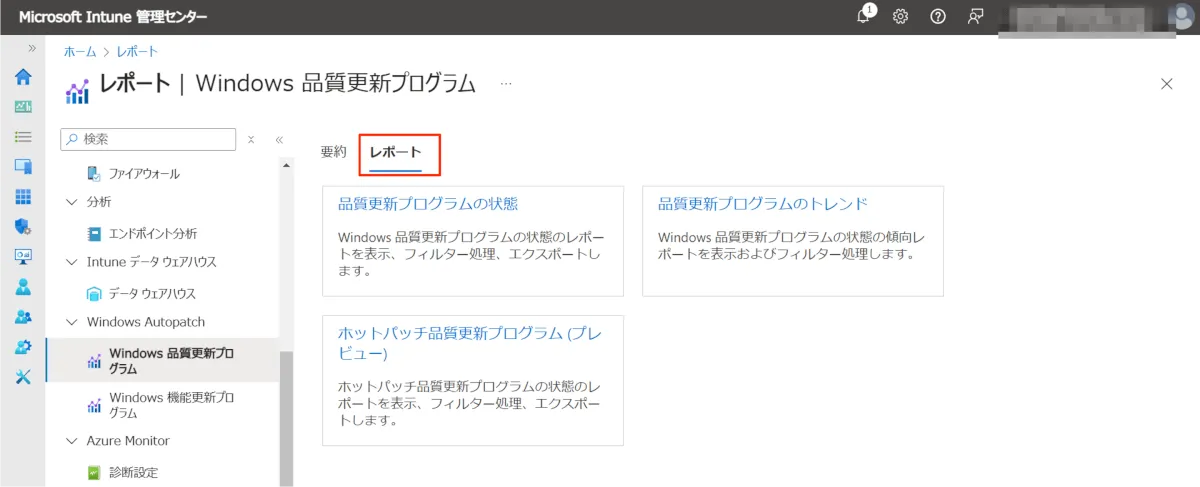This screenshot has height=487, width=1200.
Task: Open Troubleshooting tools icon in sidebar
Action: click(x=23, y=377)
